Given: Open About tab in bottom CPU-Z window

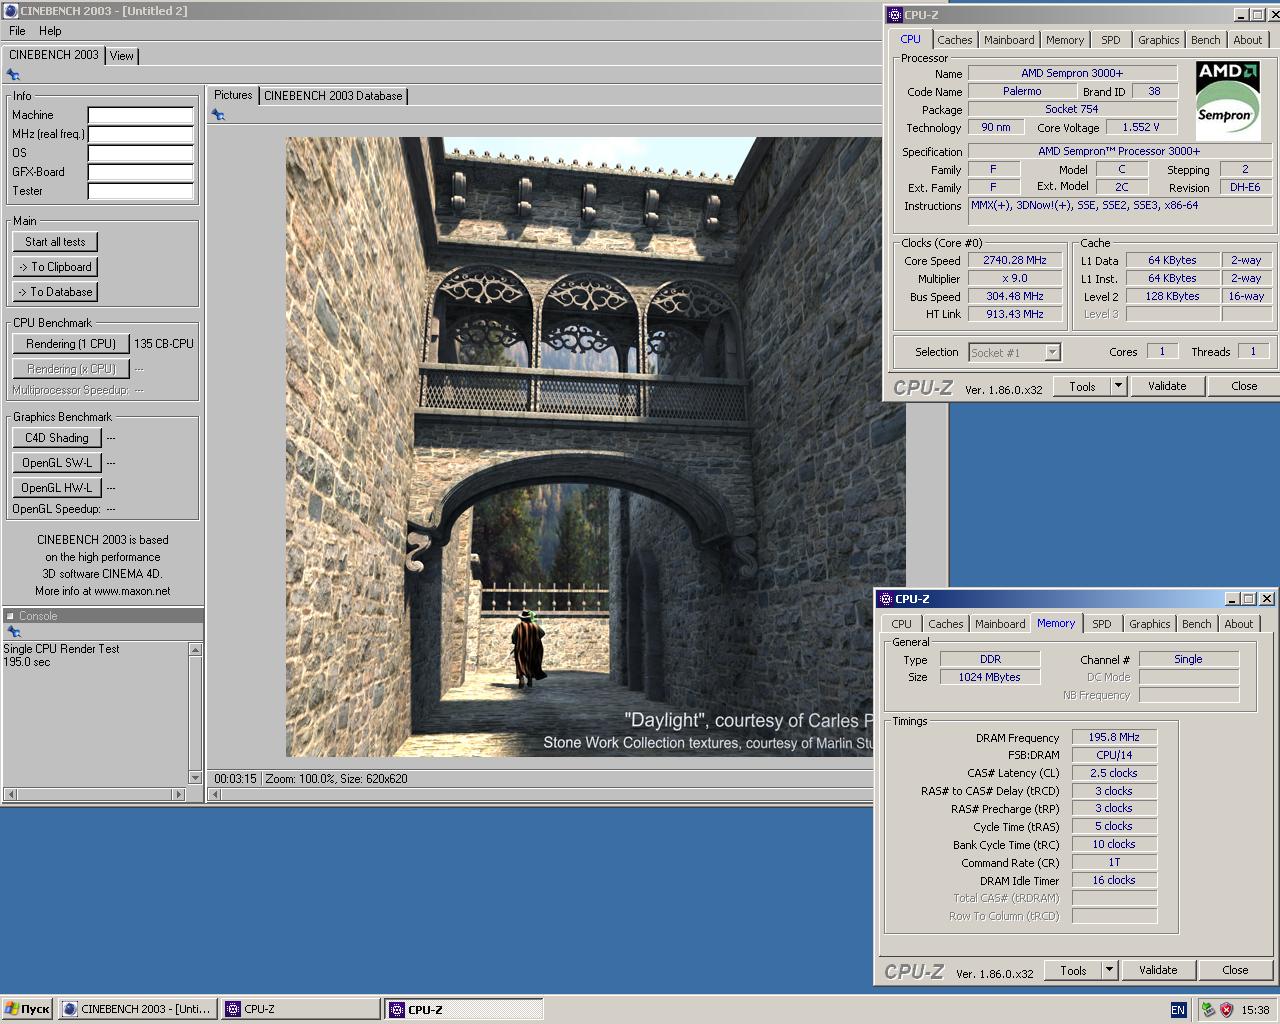Looking at the screenshot, I should 1238,624.
